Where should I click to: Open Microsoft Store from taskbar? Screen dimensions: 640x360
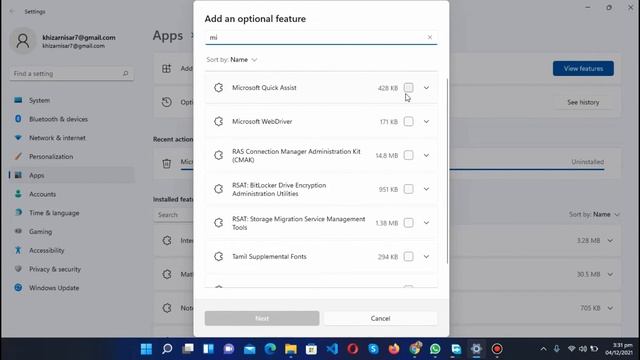(x=311, y=349)
